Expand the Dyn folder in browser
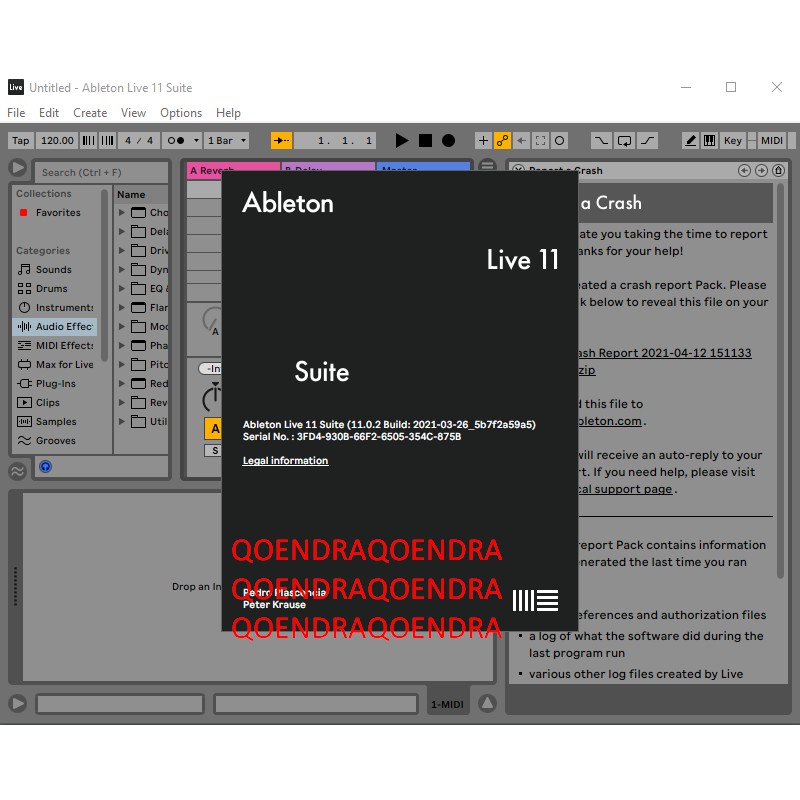This screenshot has width=800, height=800. coord(121,269)
